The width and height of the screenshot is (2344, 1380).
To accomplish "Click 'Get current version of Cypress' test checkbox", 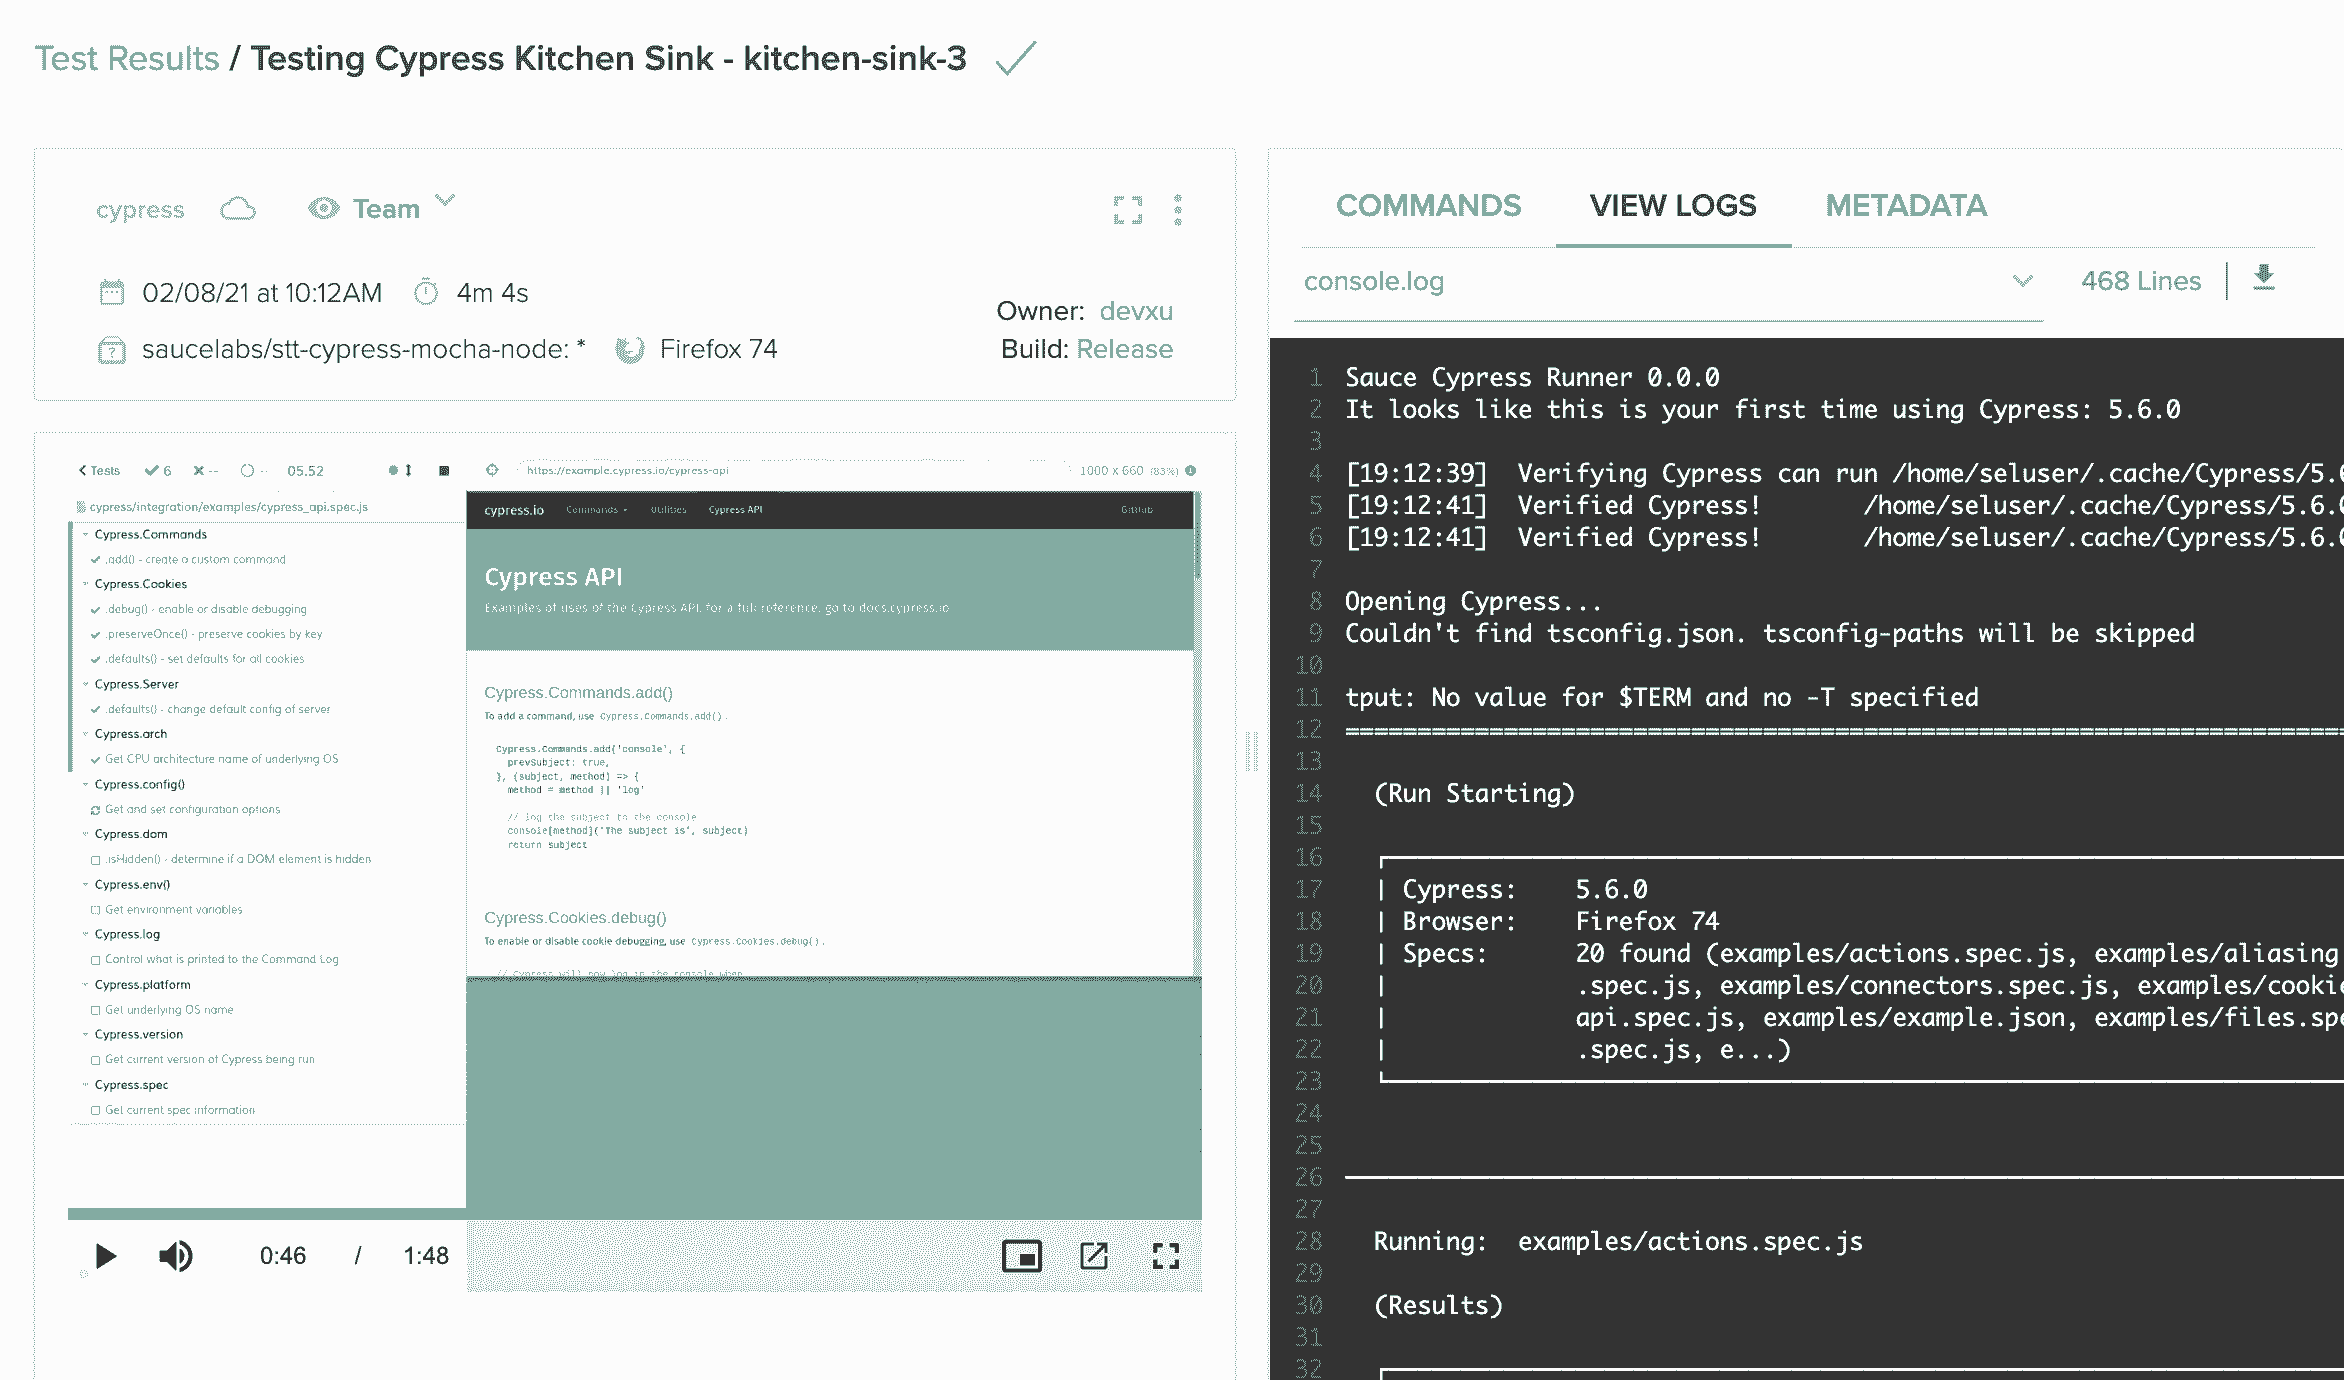I will (x=96, y=1060).
